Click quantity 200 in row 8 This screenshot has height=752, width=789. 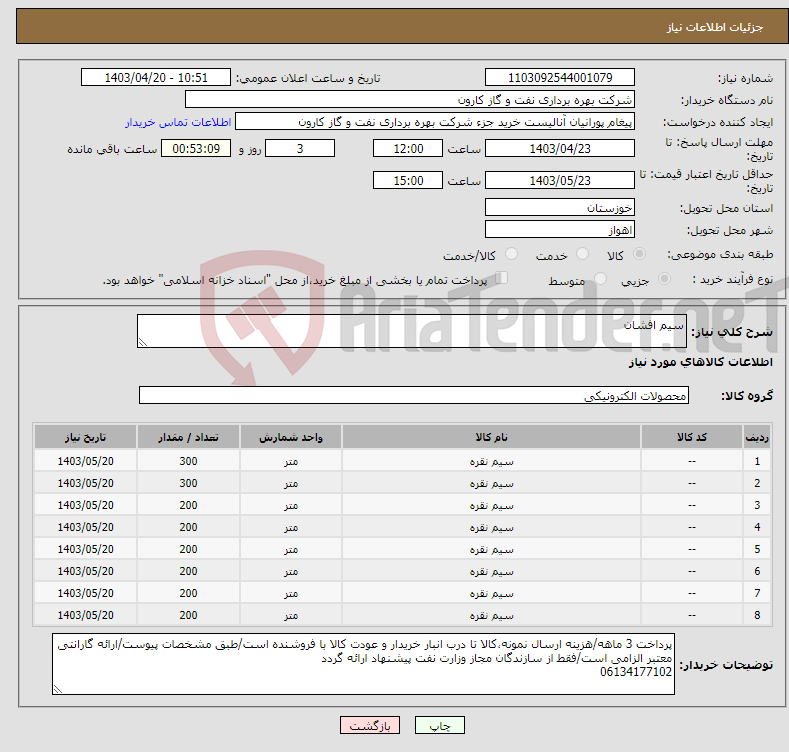(188, 615)
